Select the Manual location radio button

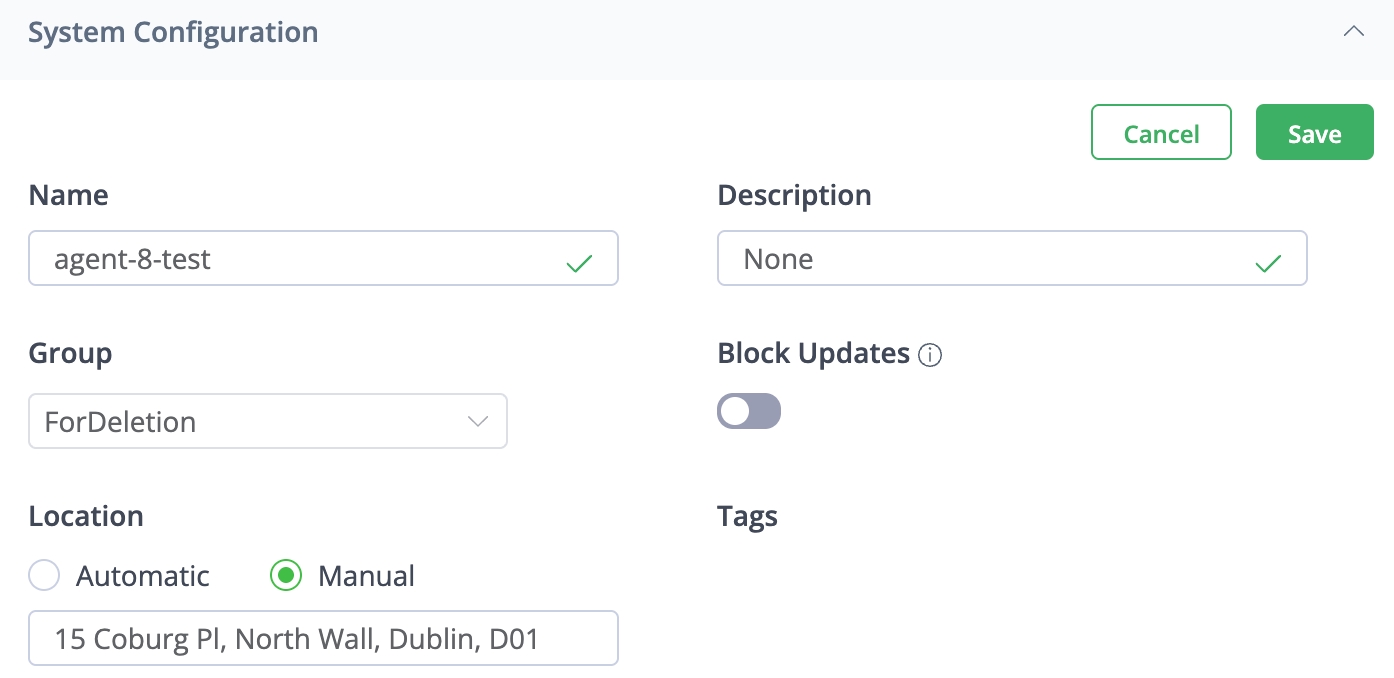click(x=286, y=576)
